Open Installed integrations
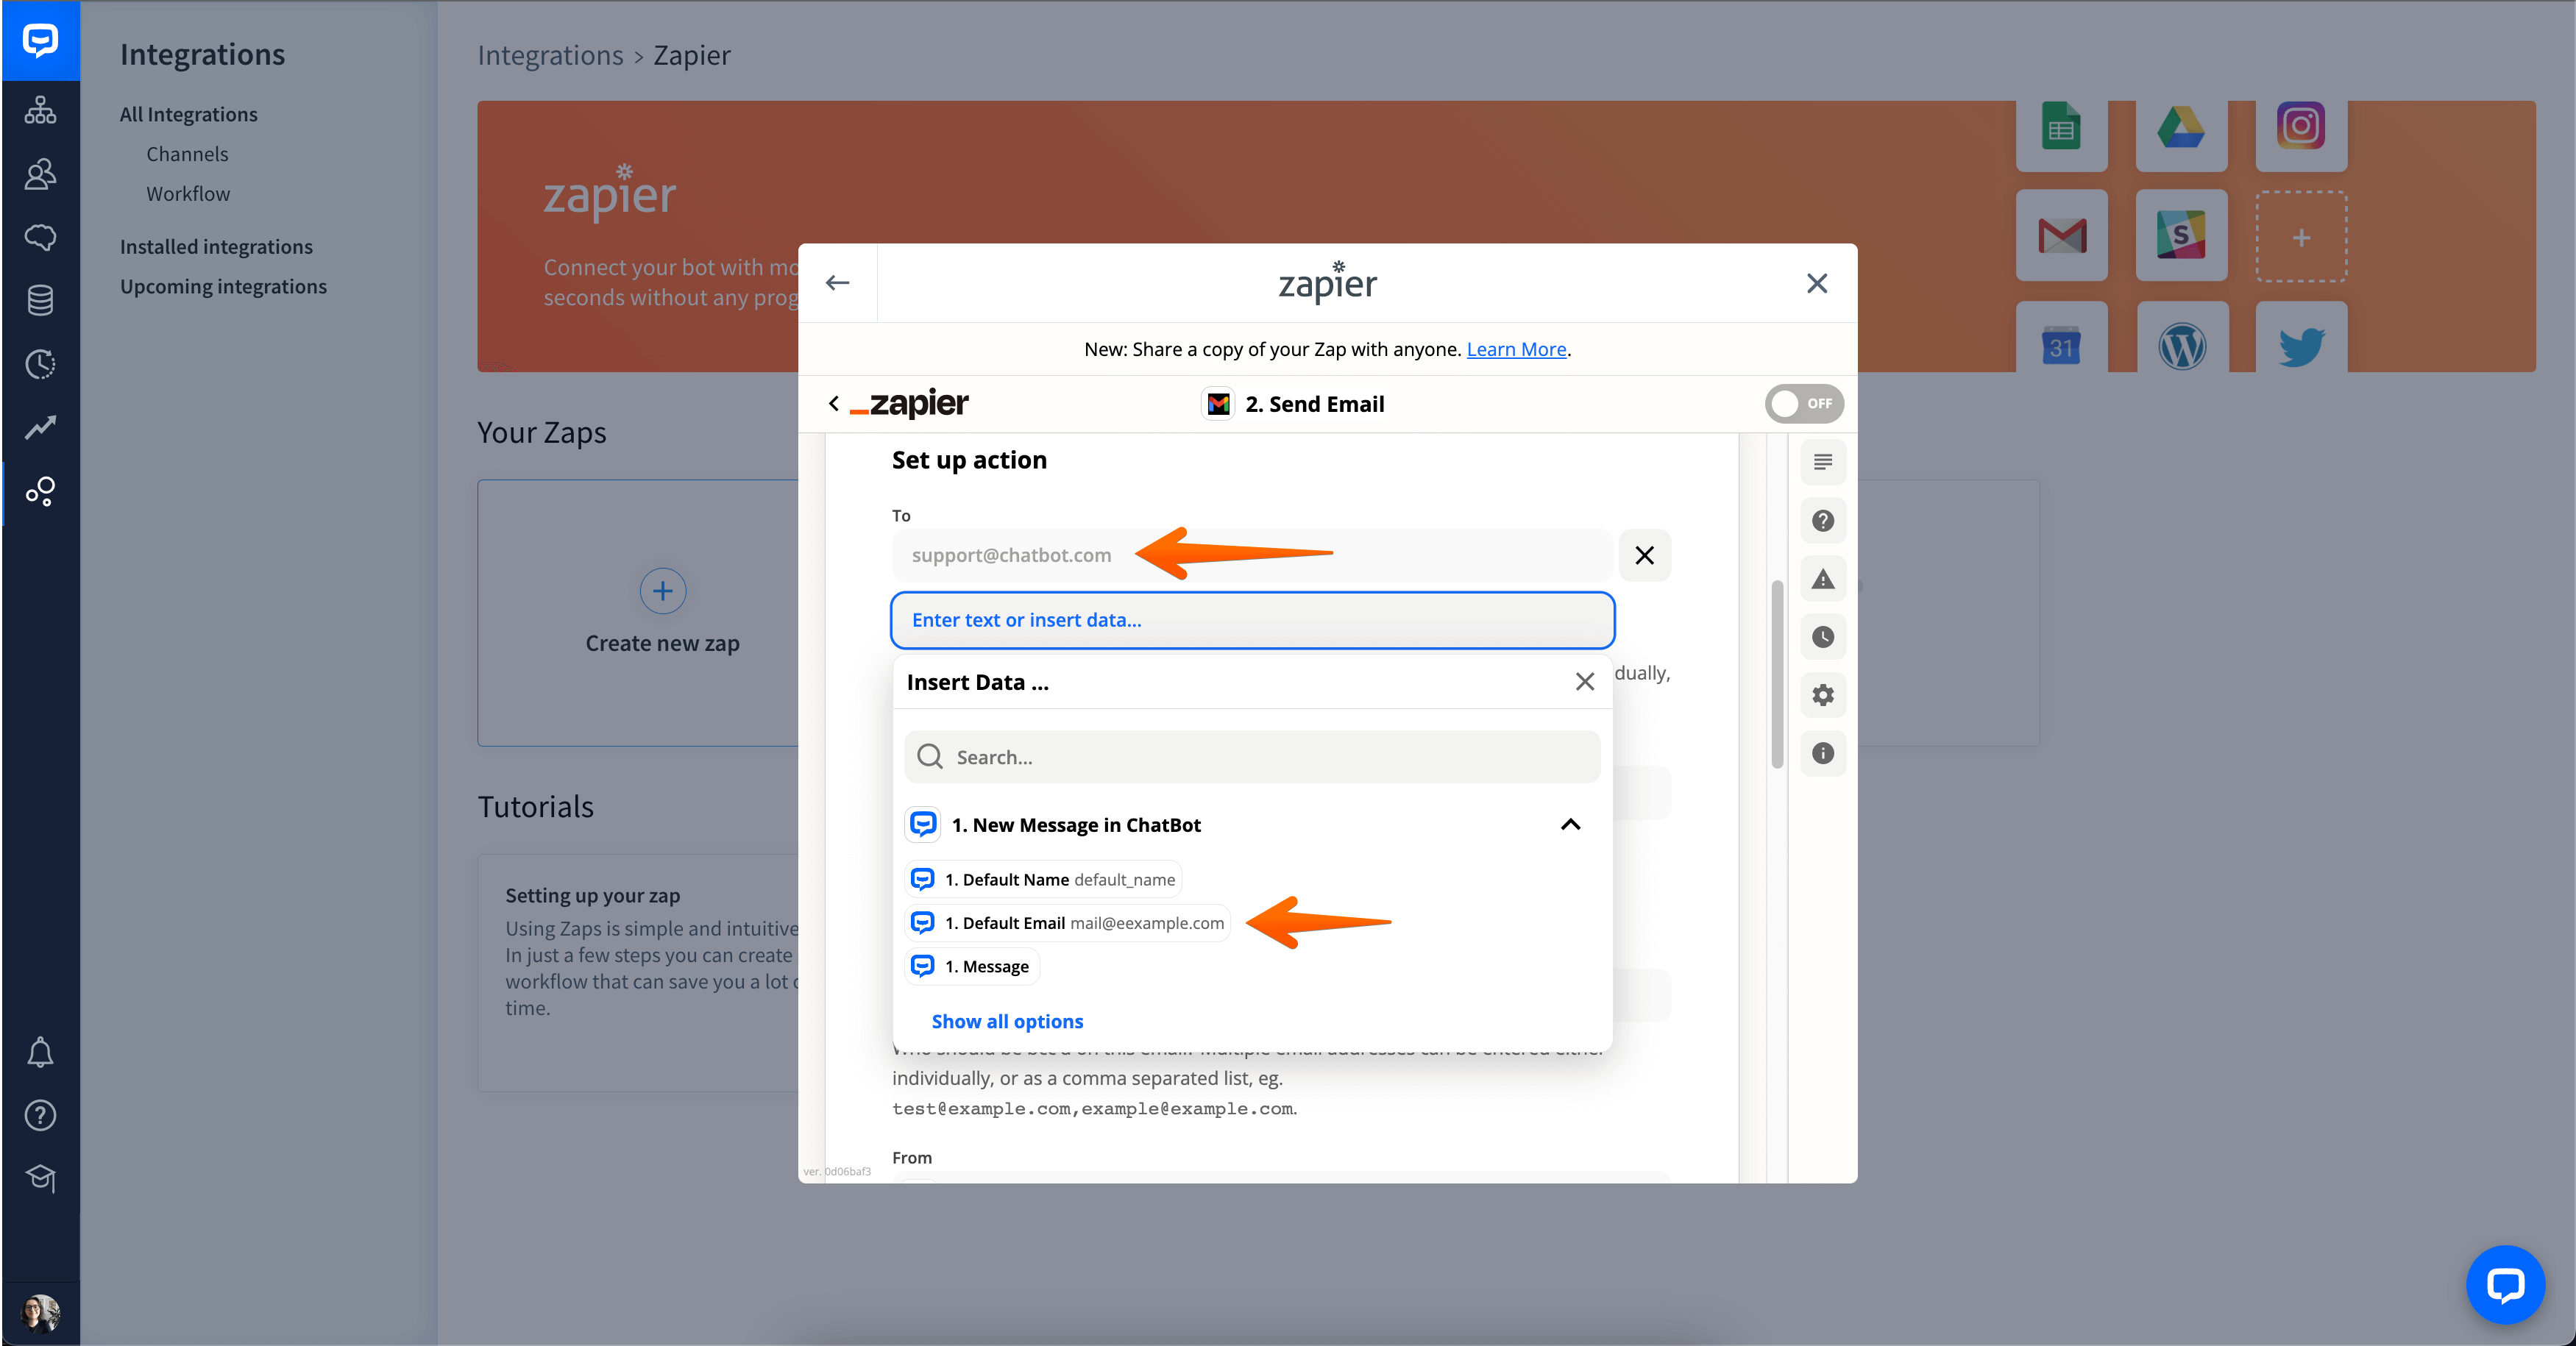Image resolution: width=2576 pixels, height=1346 pixels. pos(216,246)
